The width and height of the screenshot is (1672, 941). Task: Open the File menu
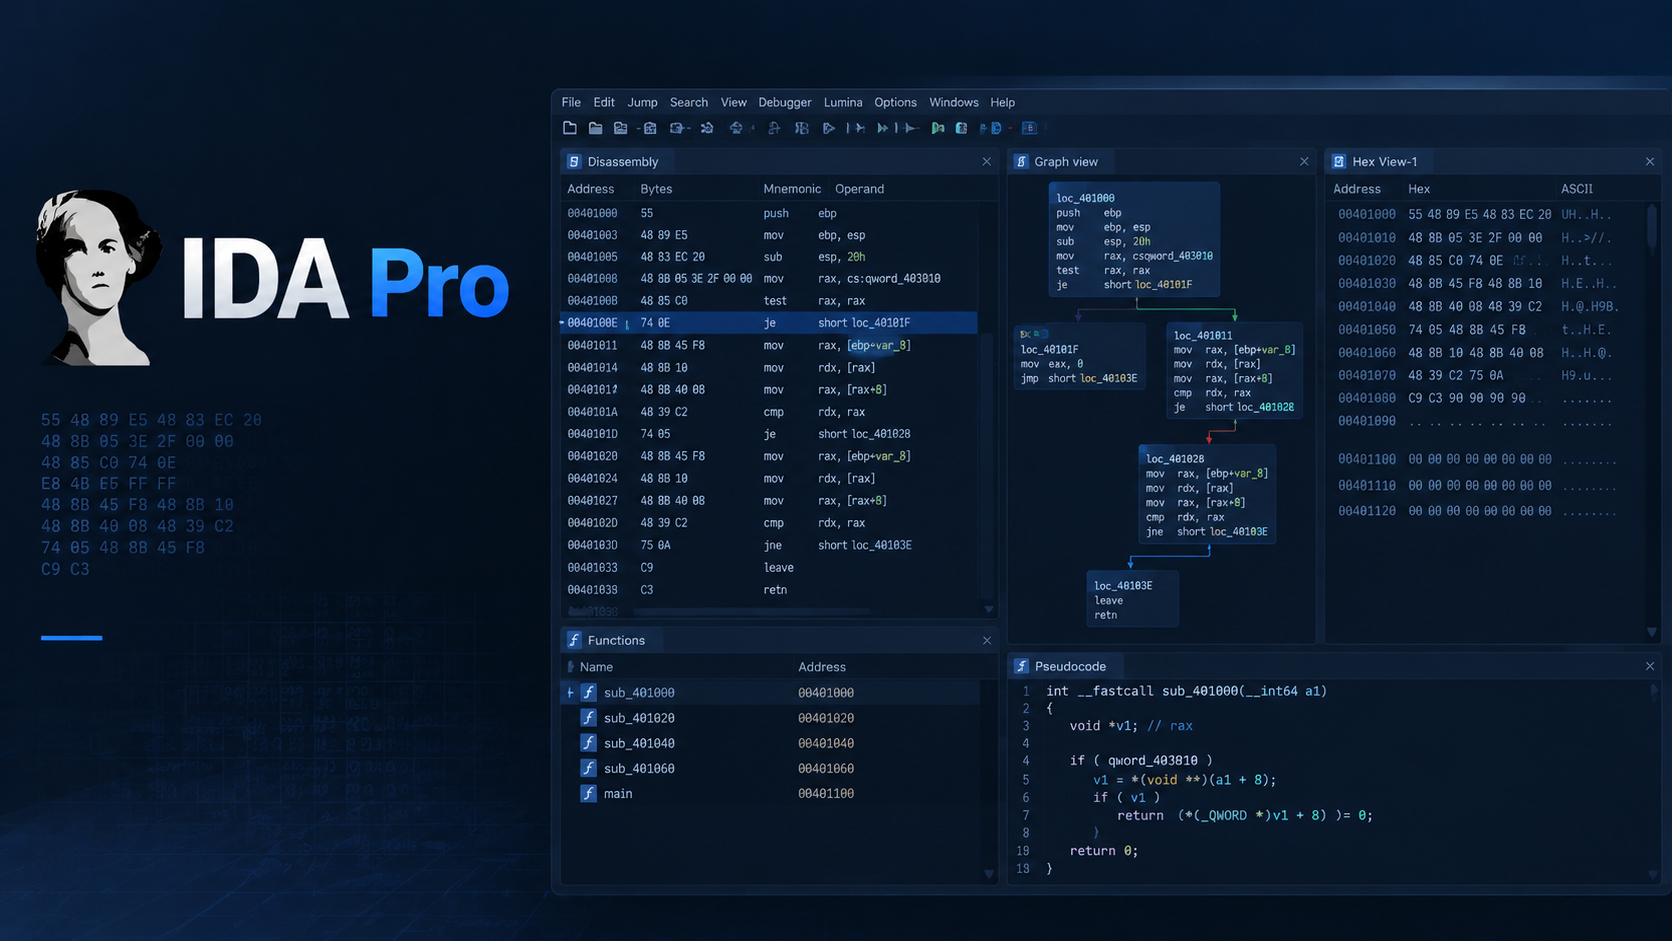(571, 102)
